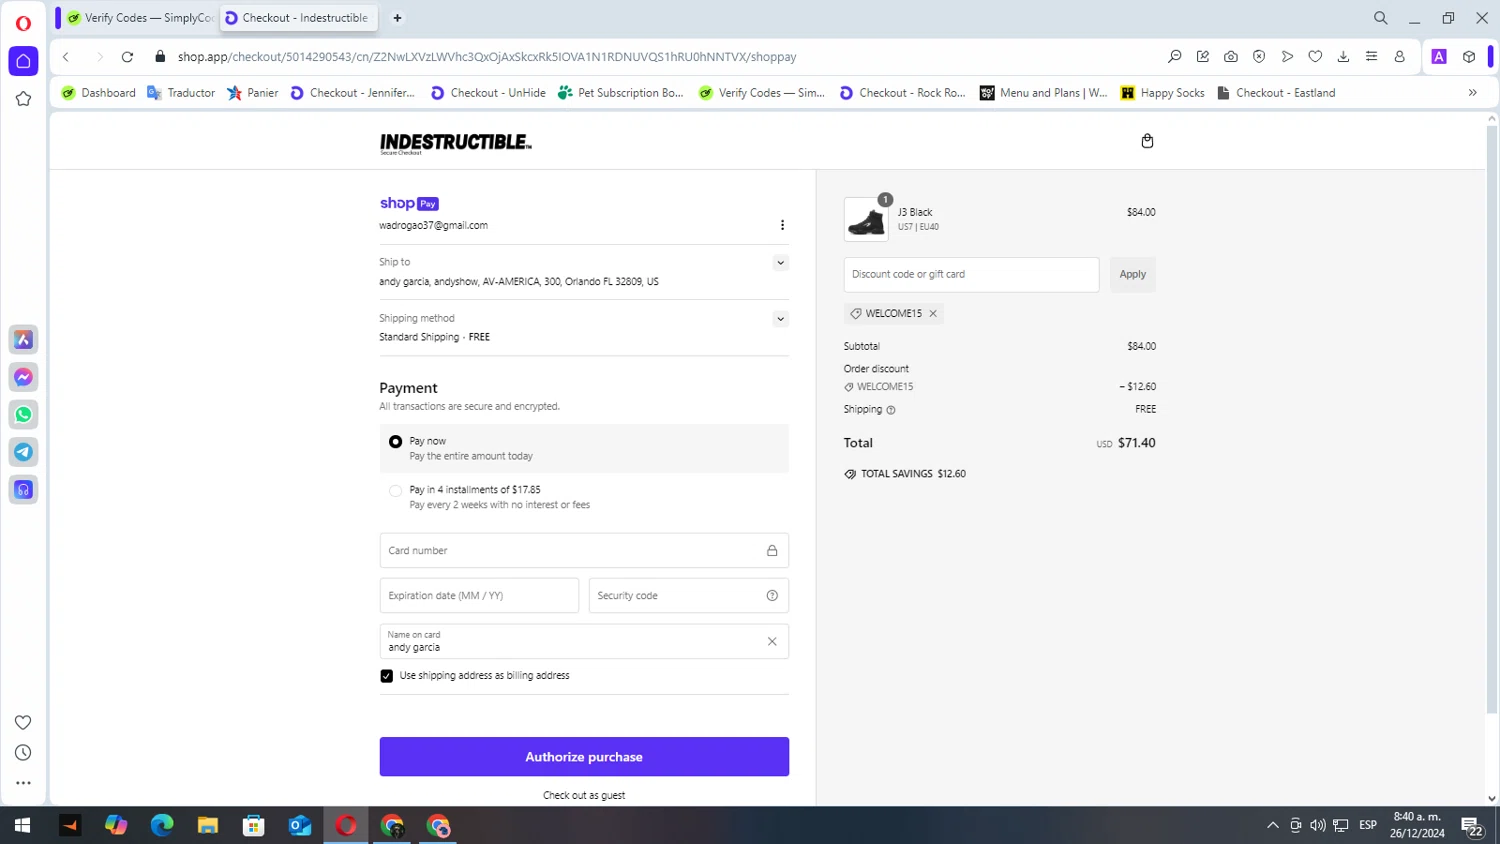Open the extensions cube icon
The image size is (1500, 844).
point(1469,57)
